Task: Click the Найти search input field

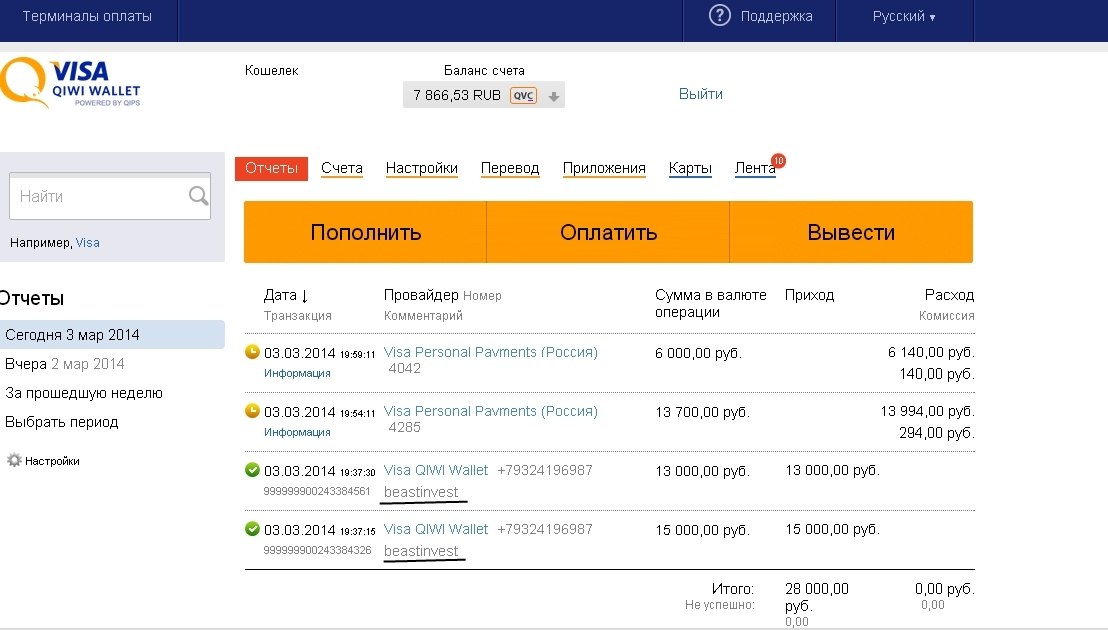Action: pos(110,196)
